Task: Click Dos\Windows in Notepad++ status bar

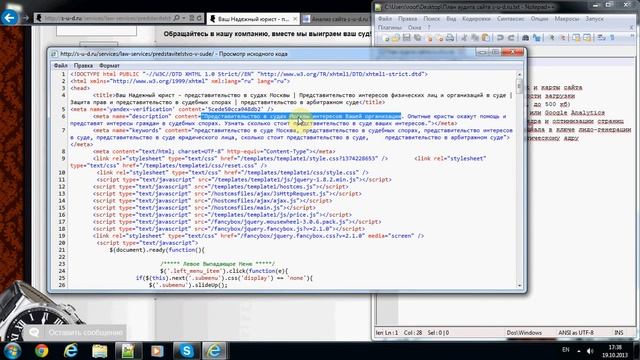Action: click(x=524, y=333)
